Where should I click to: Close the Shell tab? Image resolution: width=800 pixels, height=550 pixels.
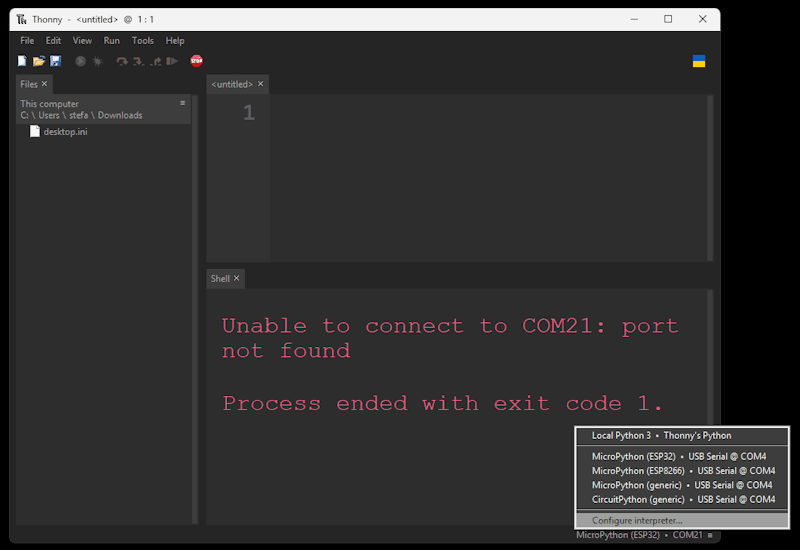(x=237, y=278)
